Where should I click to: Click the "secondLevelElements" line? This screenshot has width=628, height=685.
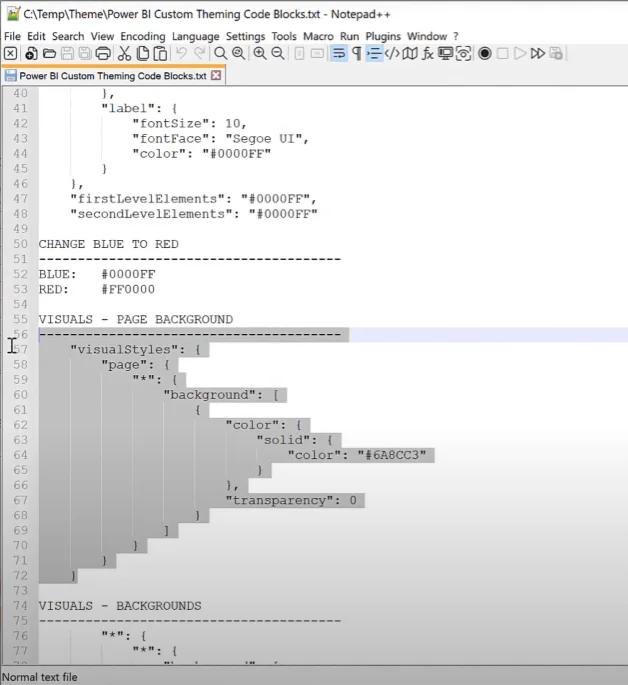tap(194, 214)
